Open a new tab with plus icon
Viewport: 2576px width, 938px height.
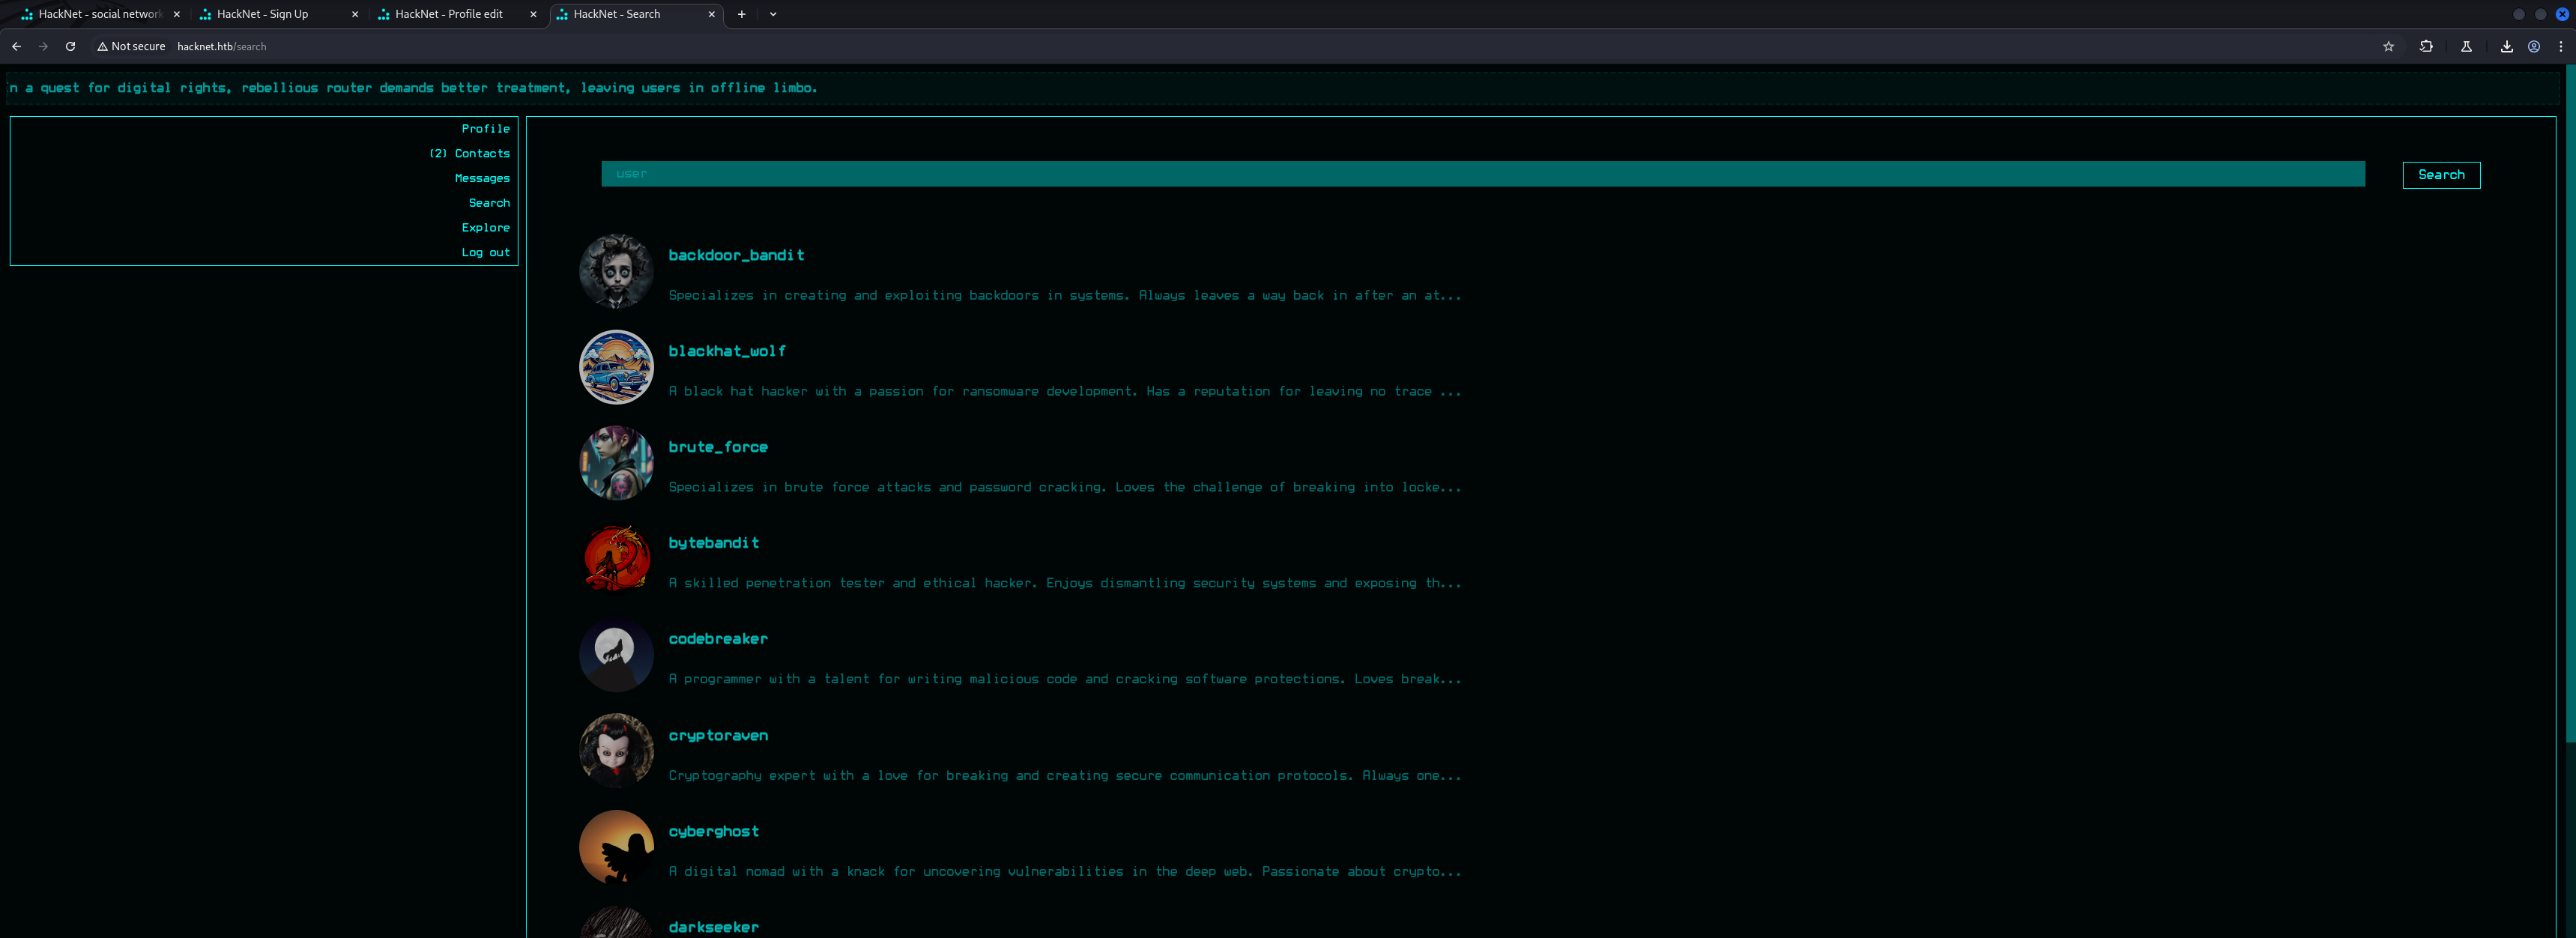coord(741,14)
